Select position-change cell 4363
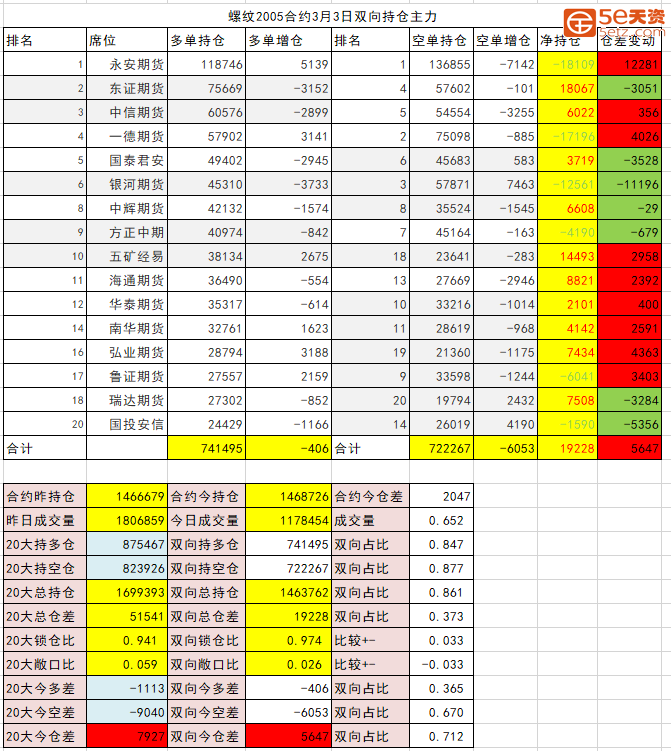 (629, 352)
